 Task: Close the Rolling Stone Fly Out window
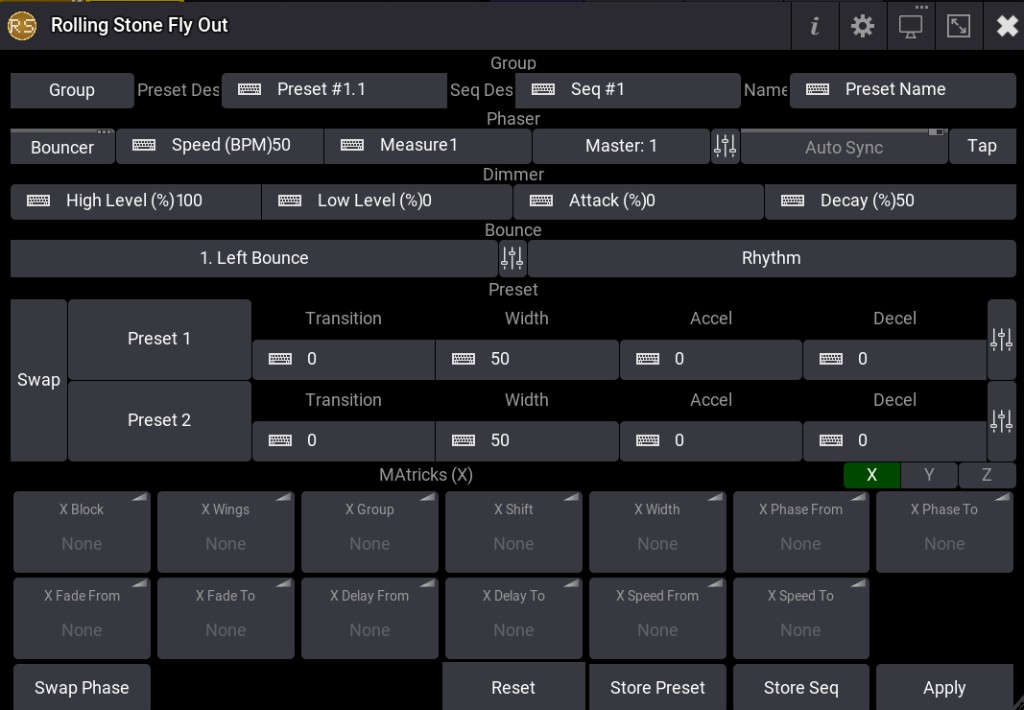[1006, 26]
